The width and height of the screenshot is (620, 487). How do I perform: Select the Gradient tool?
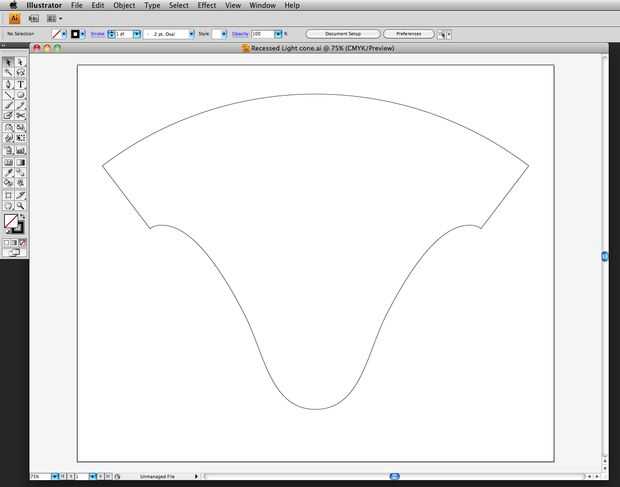click(x=21, y=162)
